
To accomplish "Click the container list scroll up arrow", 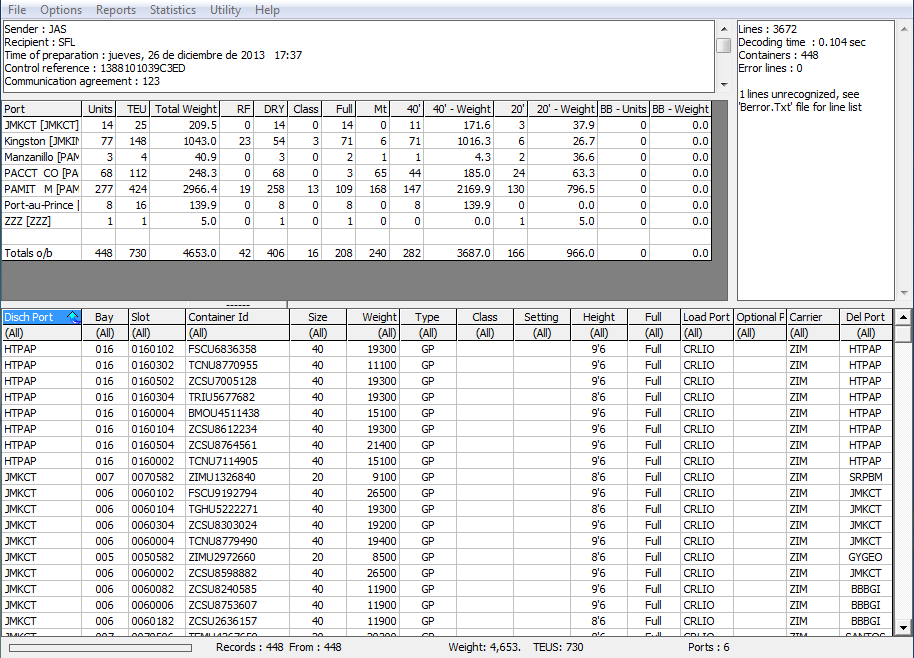I will pyautogui.click(x=903, y=317).
